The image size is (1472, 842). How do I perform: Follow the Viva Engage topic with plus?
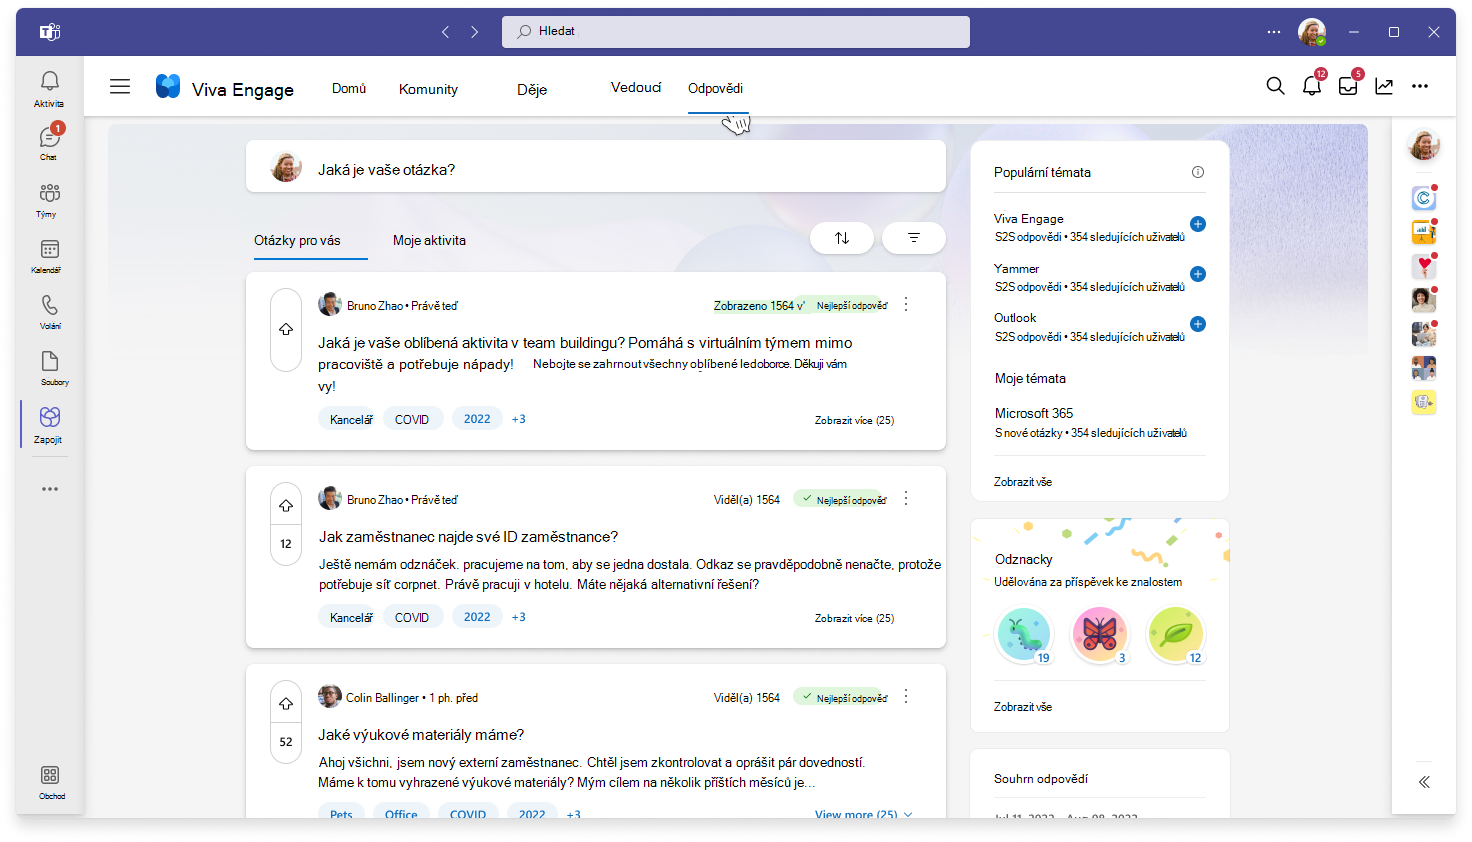click(x=1198, y=224)
